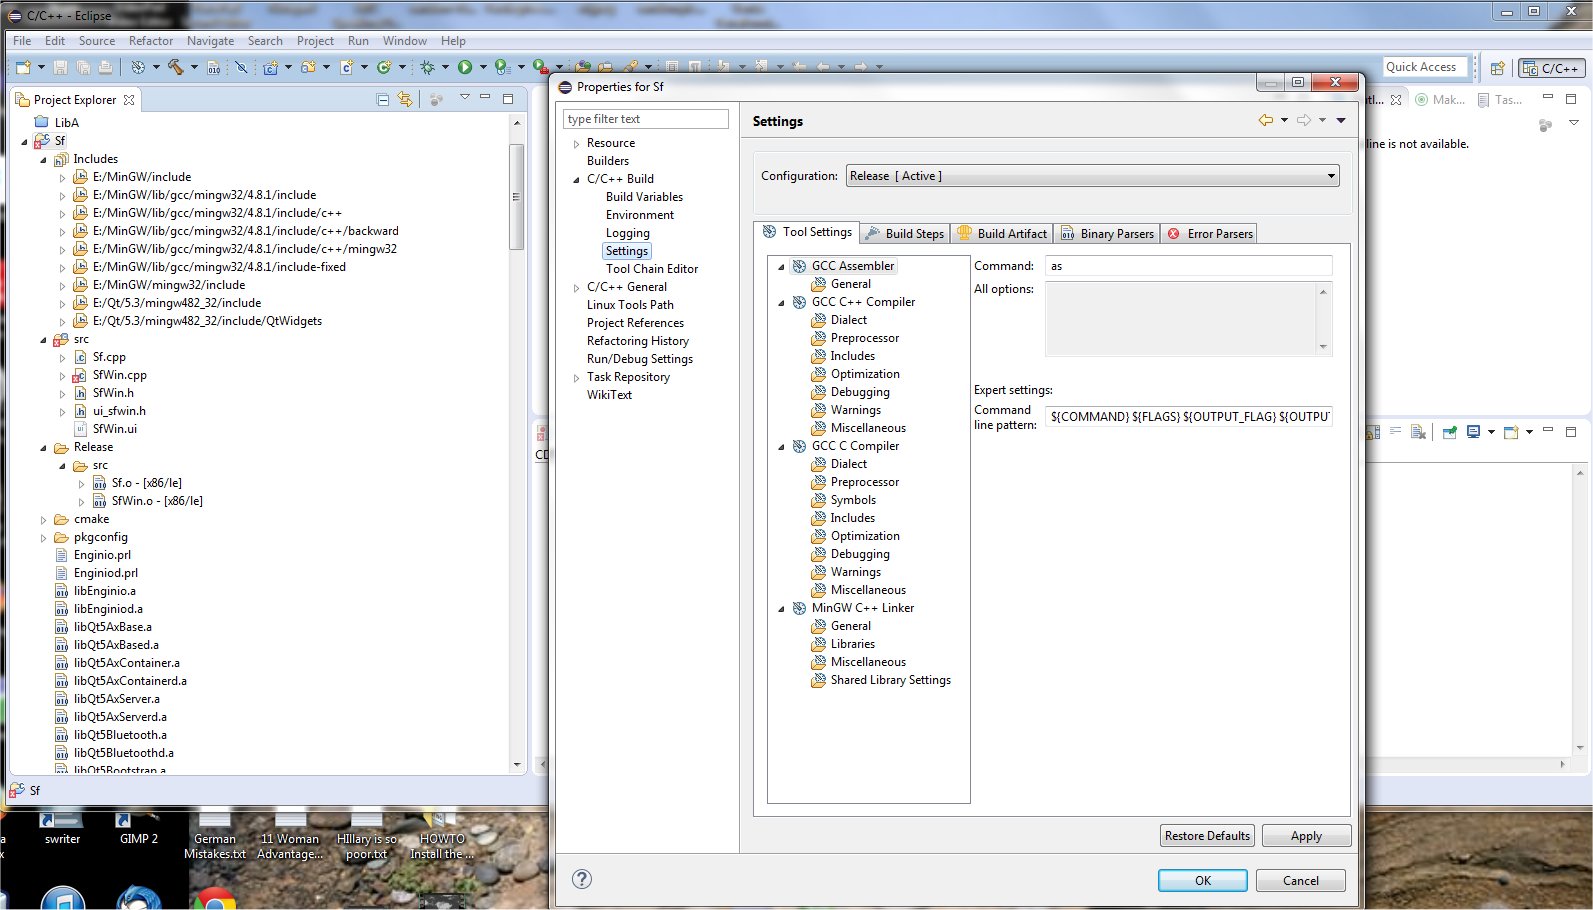This screenshot has width=1593, height=910.
Task: Open help using the question mark icon
Action: [x=582, y=879]
